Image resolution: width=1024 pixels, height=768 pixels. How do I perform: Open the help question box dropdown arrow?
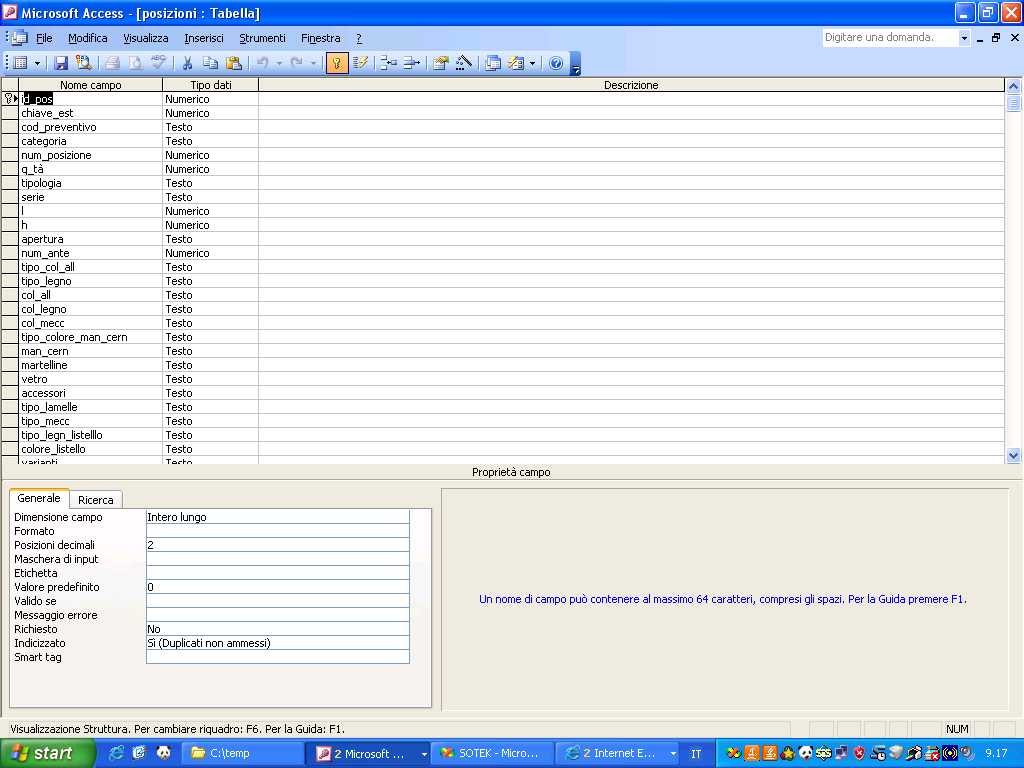(964, 38)
